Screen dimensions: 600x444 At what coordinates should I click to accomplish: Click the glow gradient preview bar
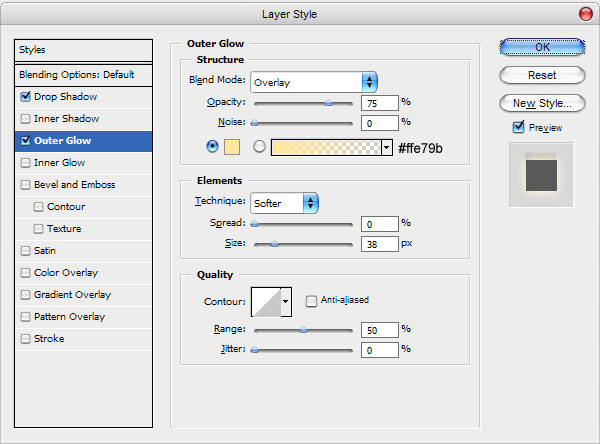click(326, 147)
